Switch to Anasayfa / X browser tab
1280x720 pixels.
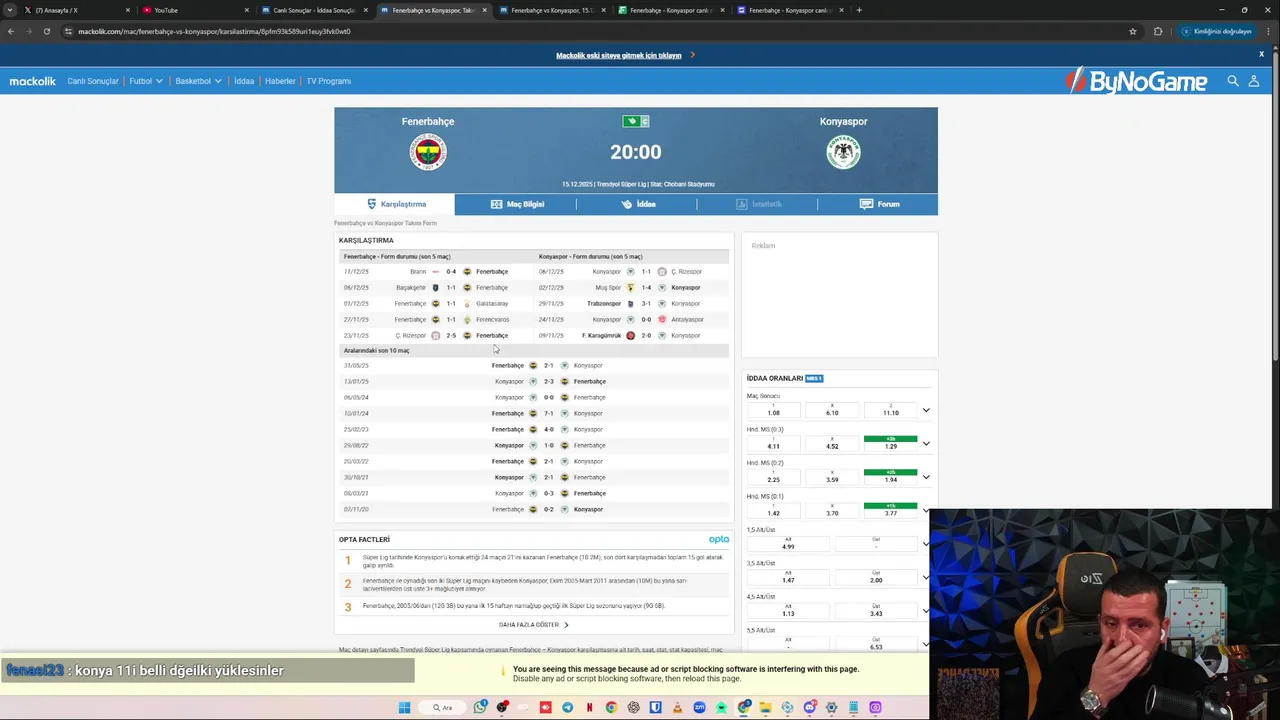pos(75,10)
